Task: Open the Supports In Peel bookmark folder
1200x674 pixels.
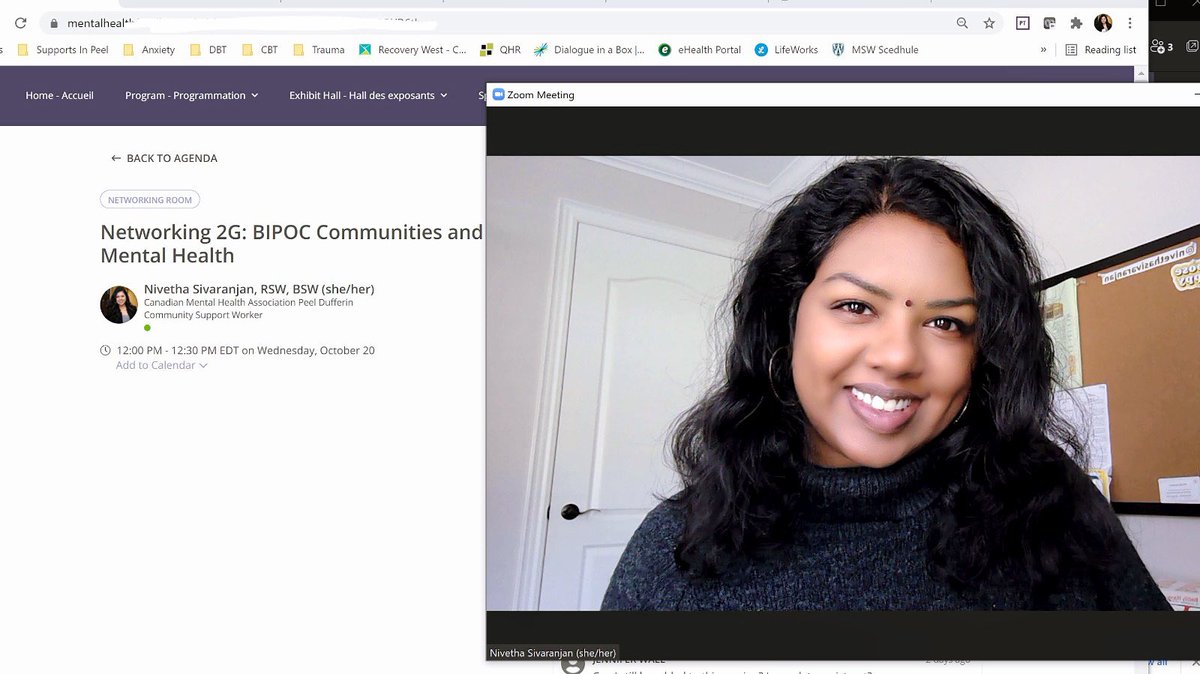Action: (x=64, y=50)
